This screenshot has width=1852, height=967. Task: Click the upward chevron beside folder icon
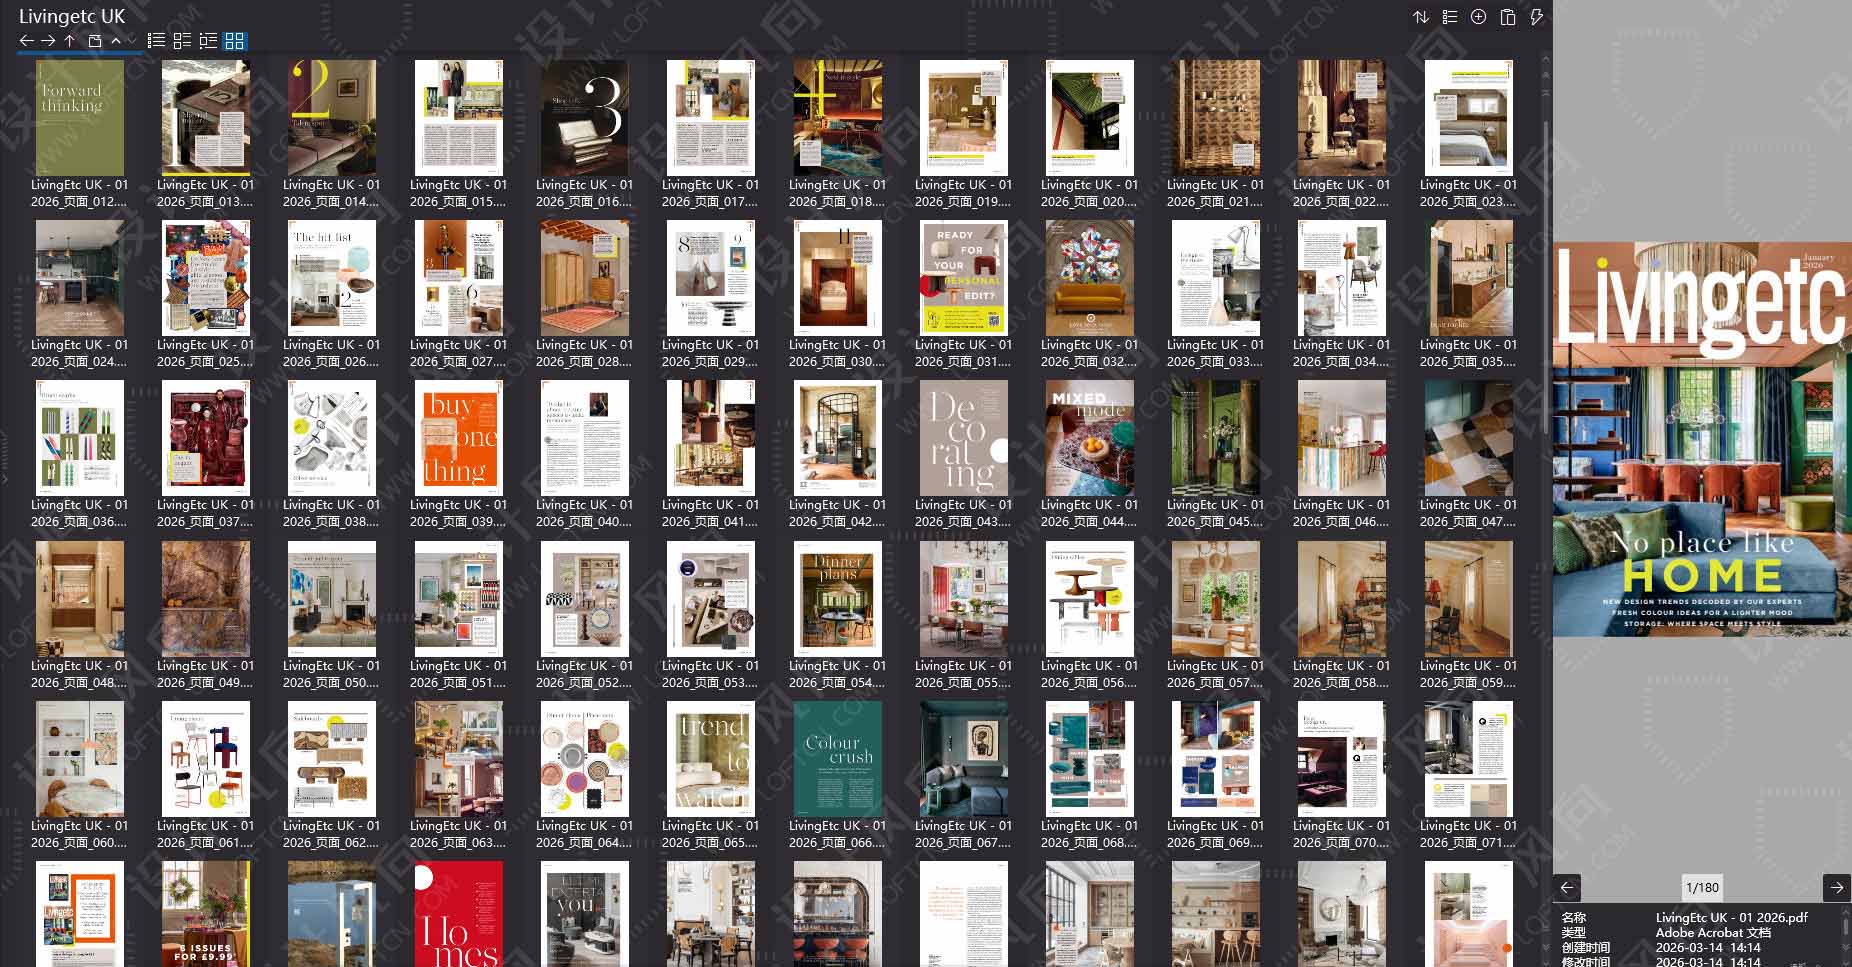coord(116,41)
